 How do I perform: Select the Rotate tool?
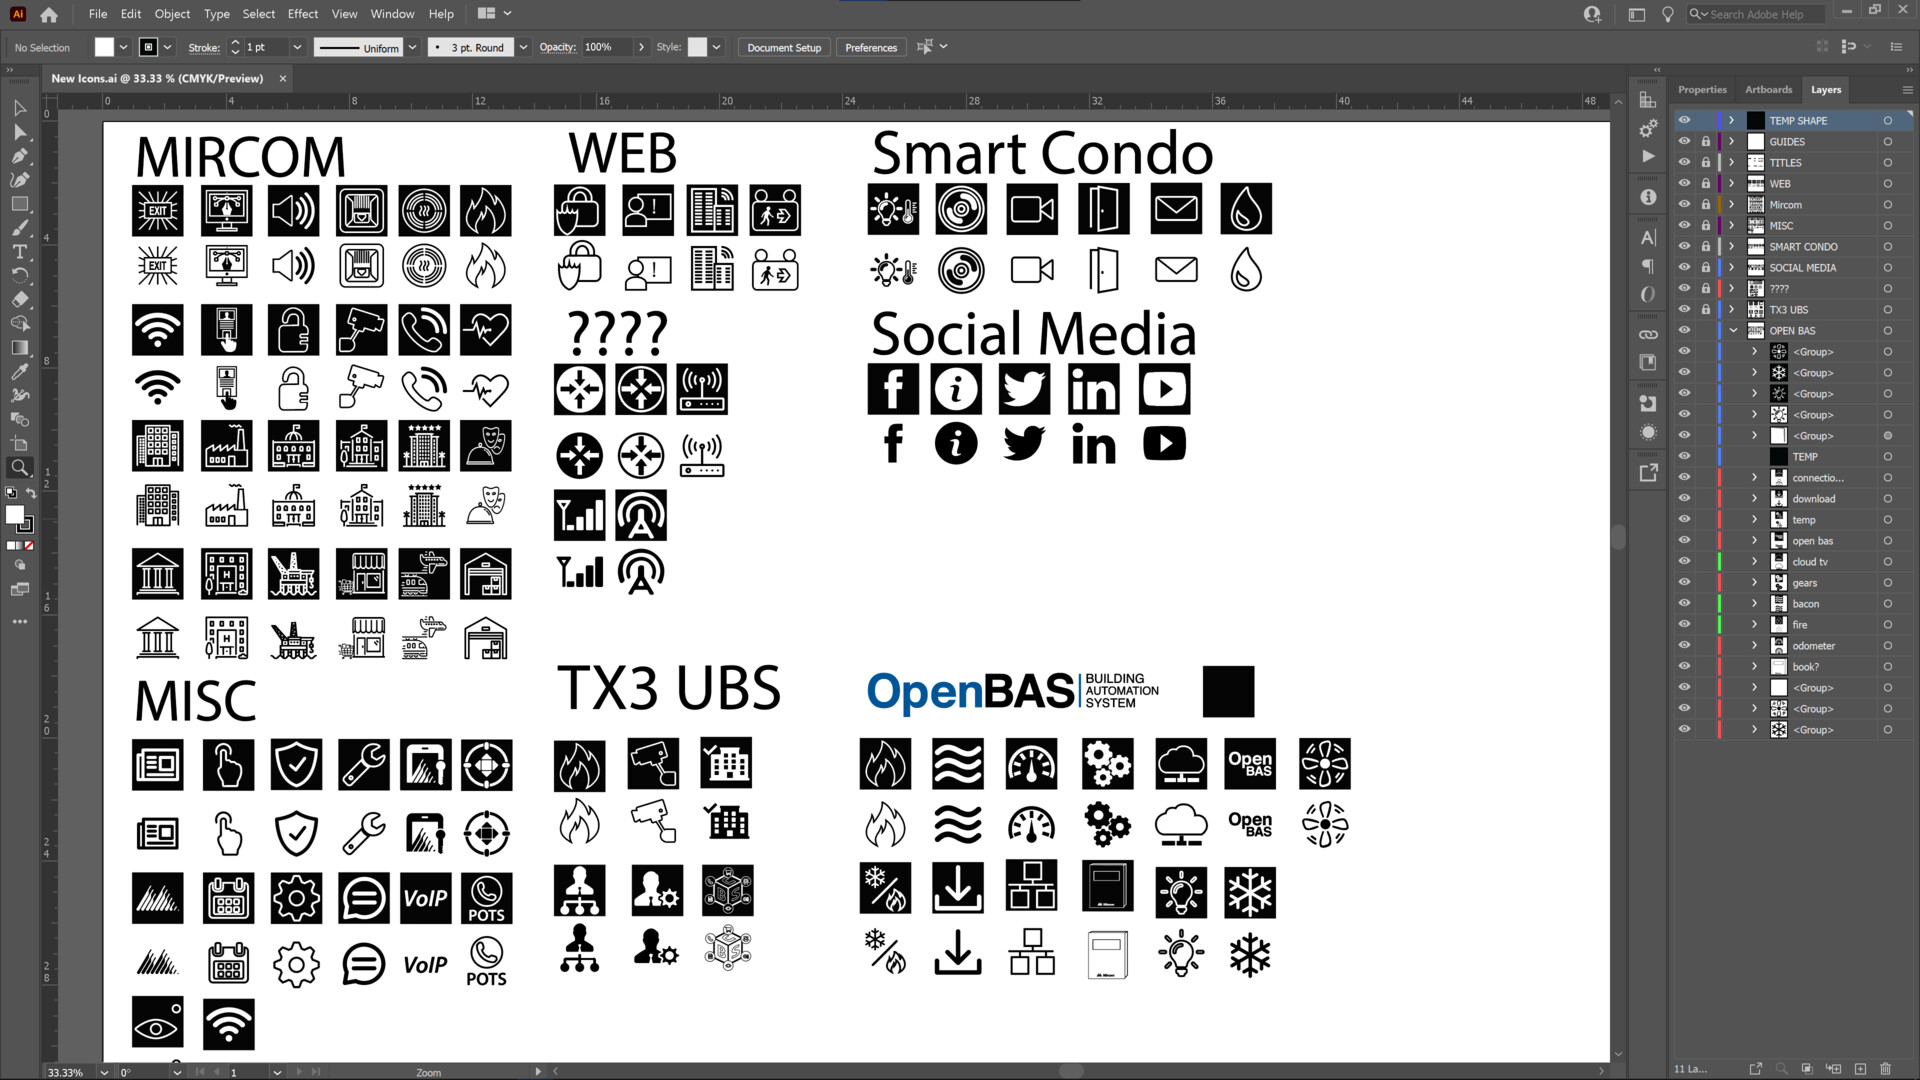click(20, 276)
